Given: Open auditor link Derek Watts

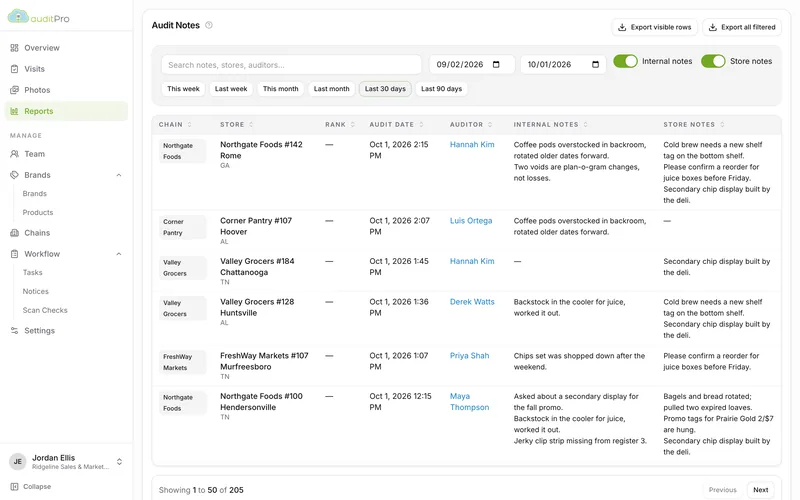Looking at the screenshot, I should point(472,302).
